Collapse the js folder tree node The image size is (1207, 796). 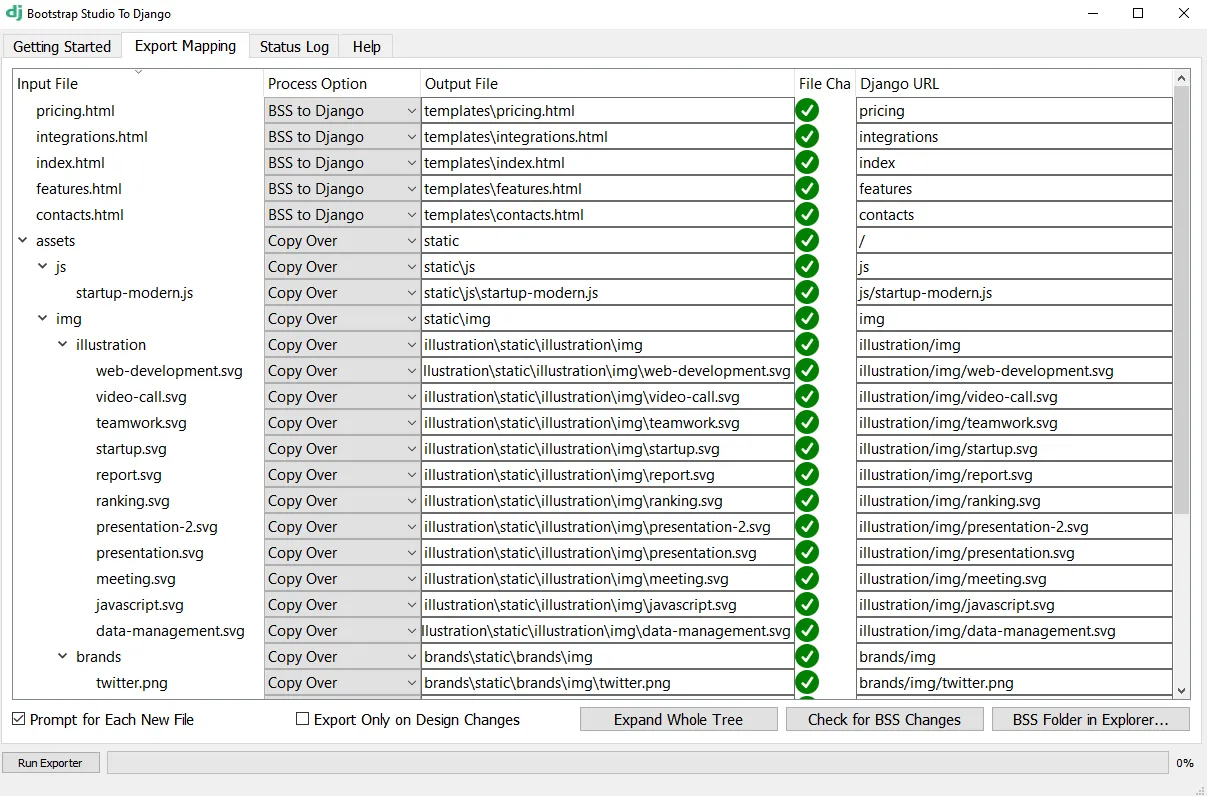(x=43, y=266)
